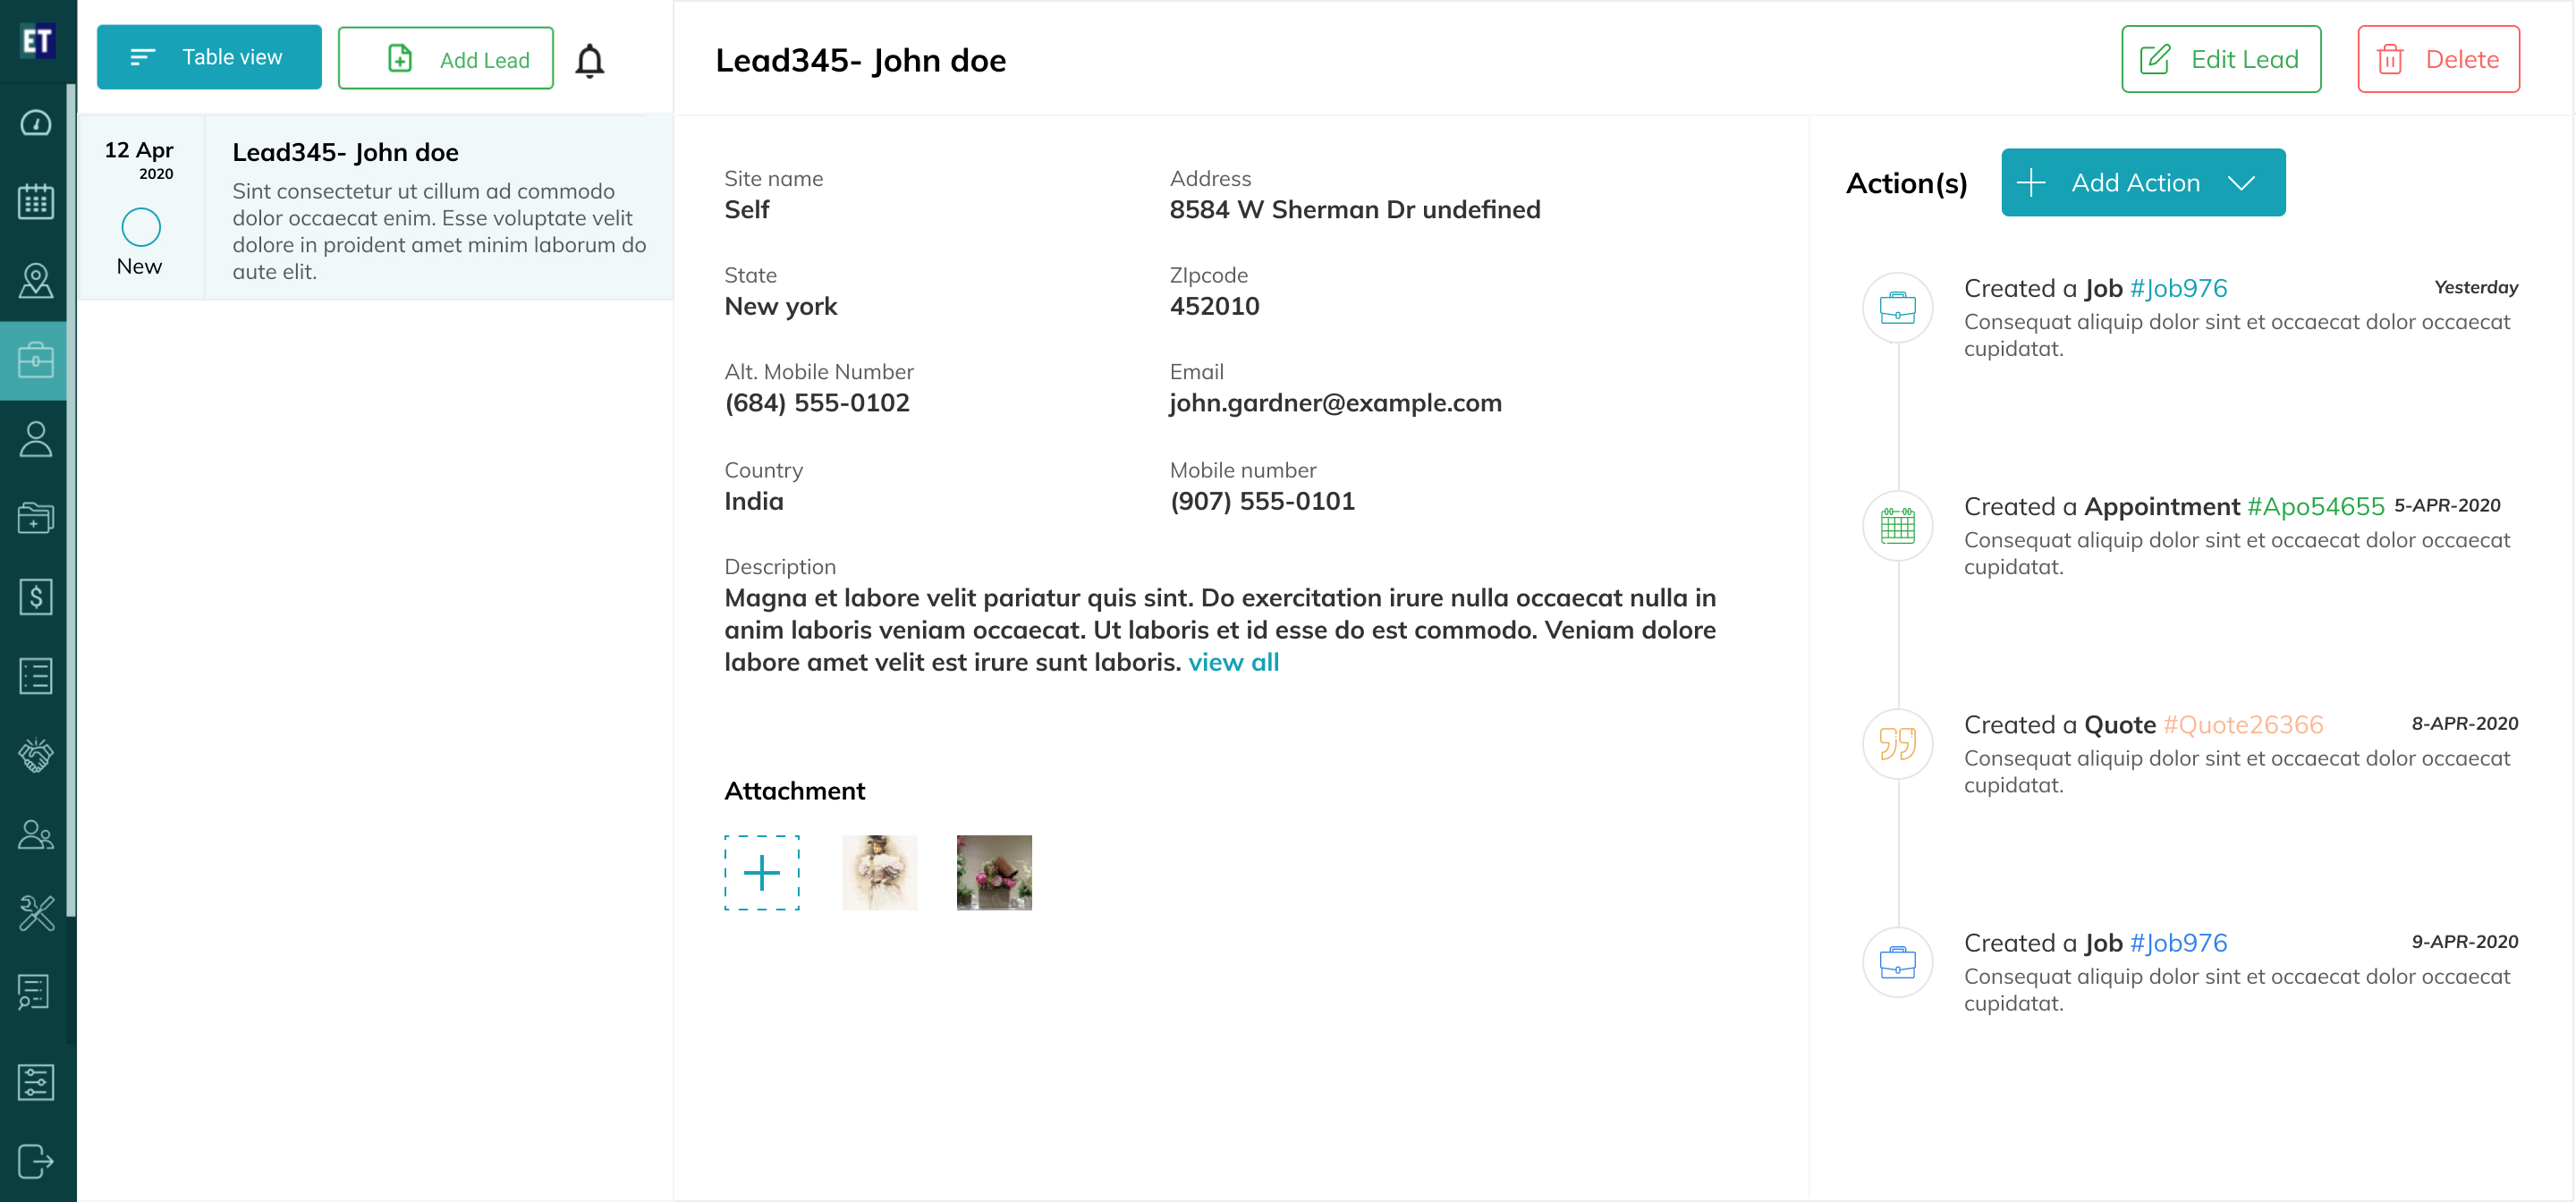Click the 'view all' description link
Image resolution: width=2576 pixels, height=1202 pixels.
click(x=1233, y=662)
